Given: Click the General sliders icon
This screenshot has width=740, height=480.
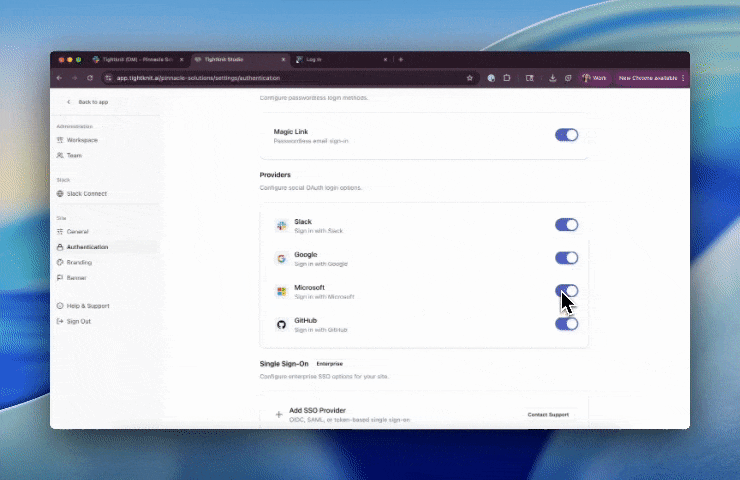Looking at the screenshot, I should [60, 232].
